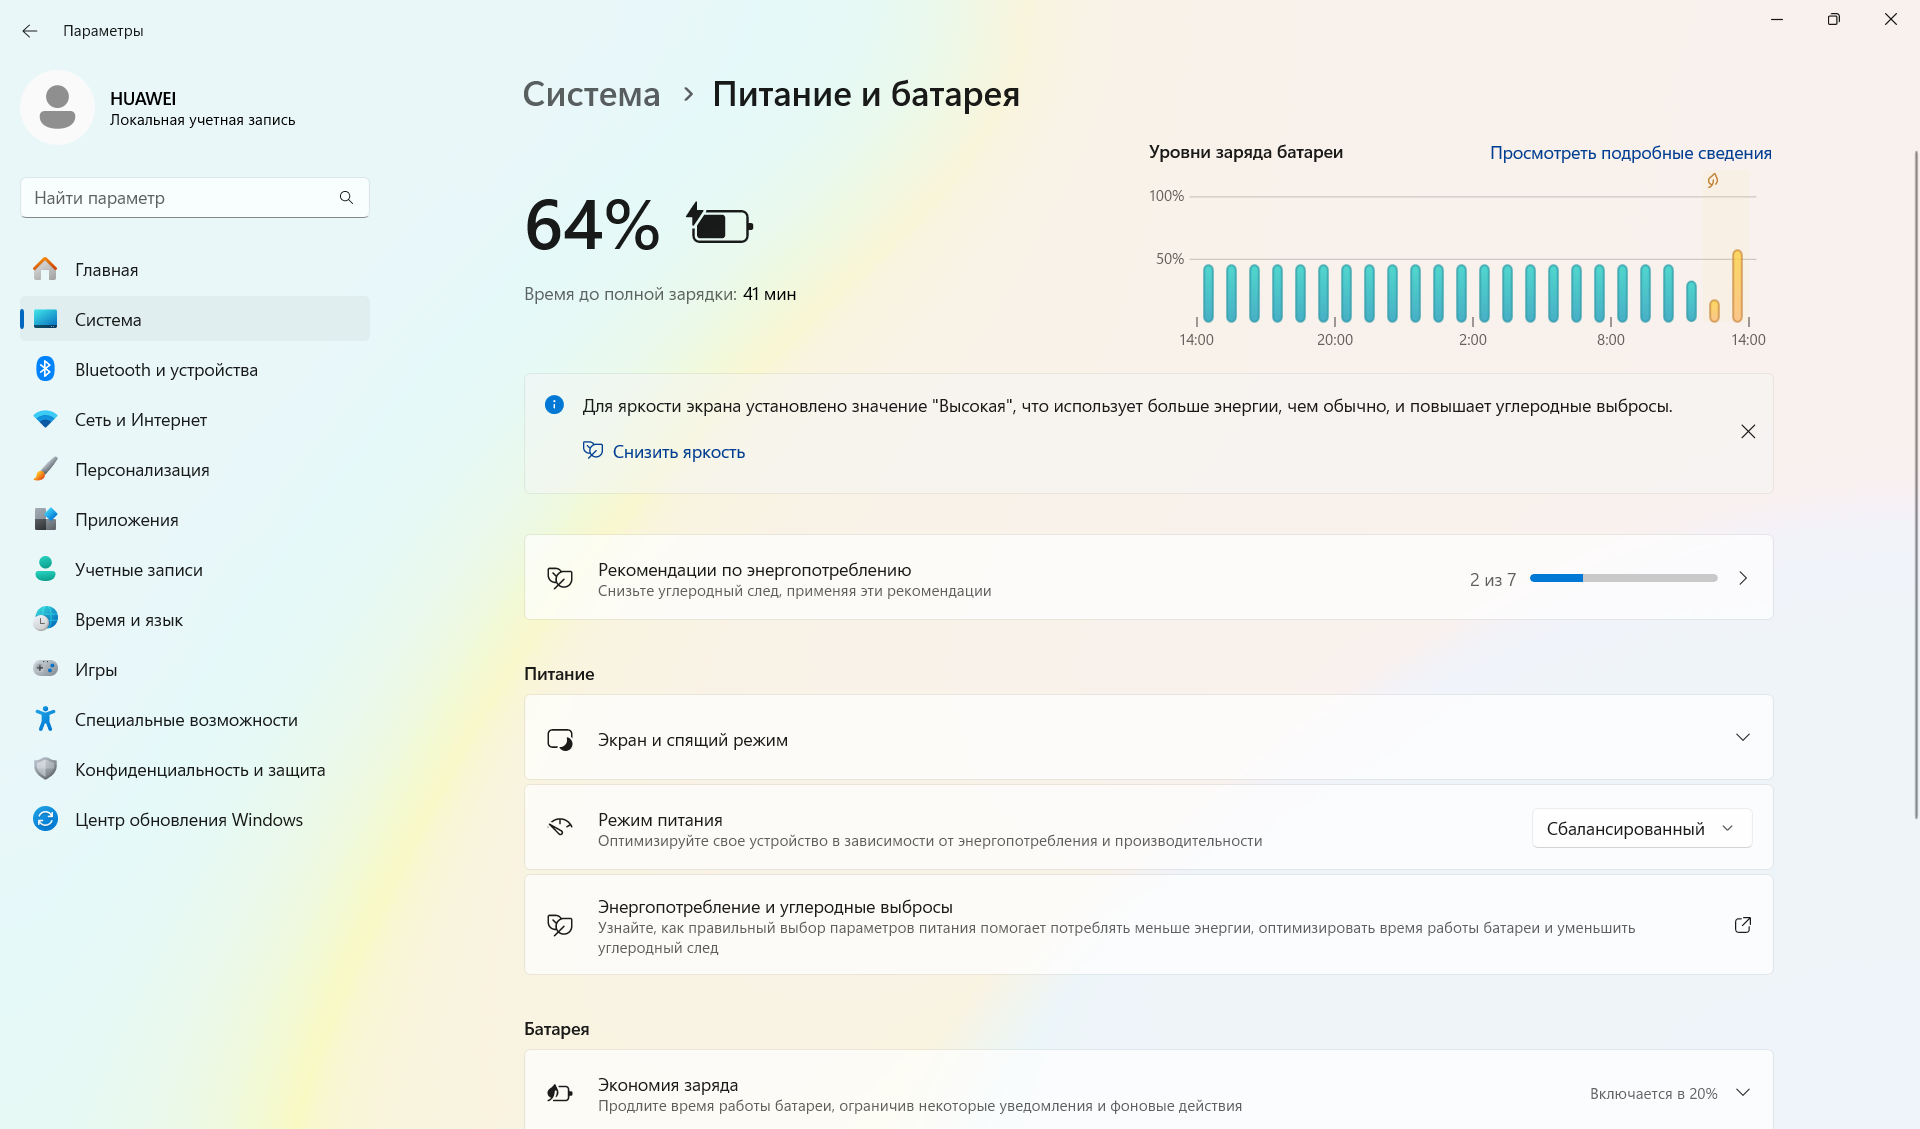The height and width of the screenshot is (1129, 1920).
Task: Expand the Экономия заряда section chevron
Action: click(1743, 1092)
